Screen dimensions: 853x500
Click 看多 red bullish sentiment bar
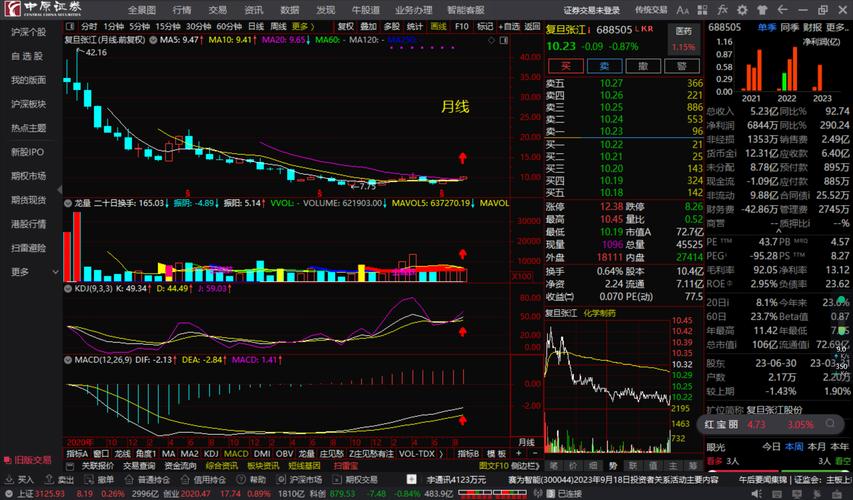pyautogui.click(x=743, y=471)
